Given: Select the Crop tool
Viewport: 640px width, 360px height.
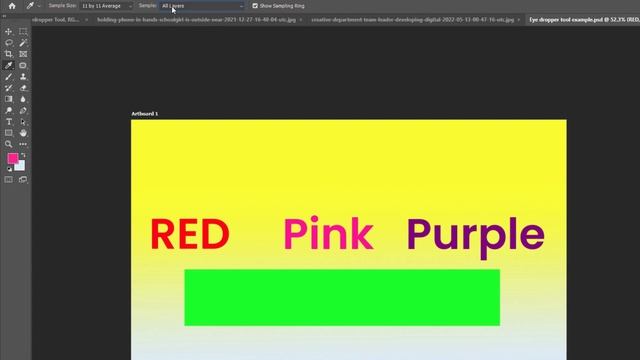Looking at the screenshot, I should pyautogui.click(x=9, y=54).
